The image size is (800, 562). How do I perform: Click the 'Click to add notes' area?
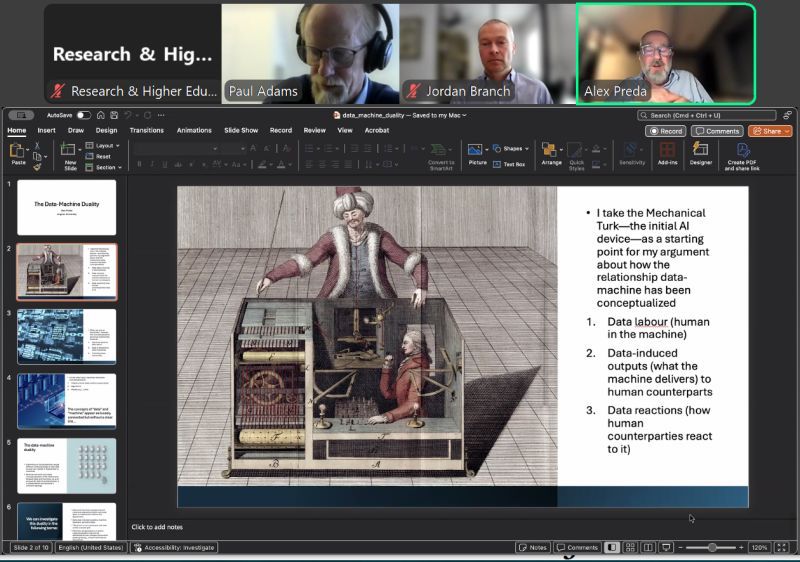(x=157, y=527)
